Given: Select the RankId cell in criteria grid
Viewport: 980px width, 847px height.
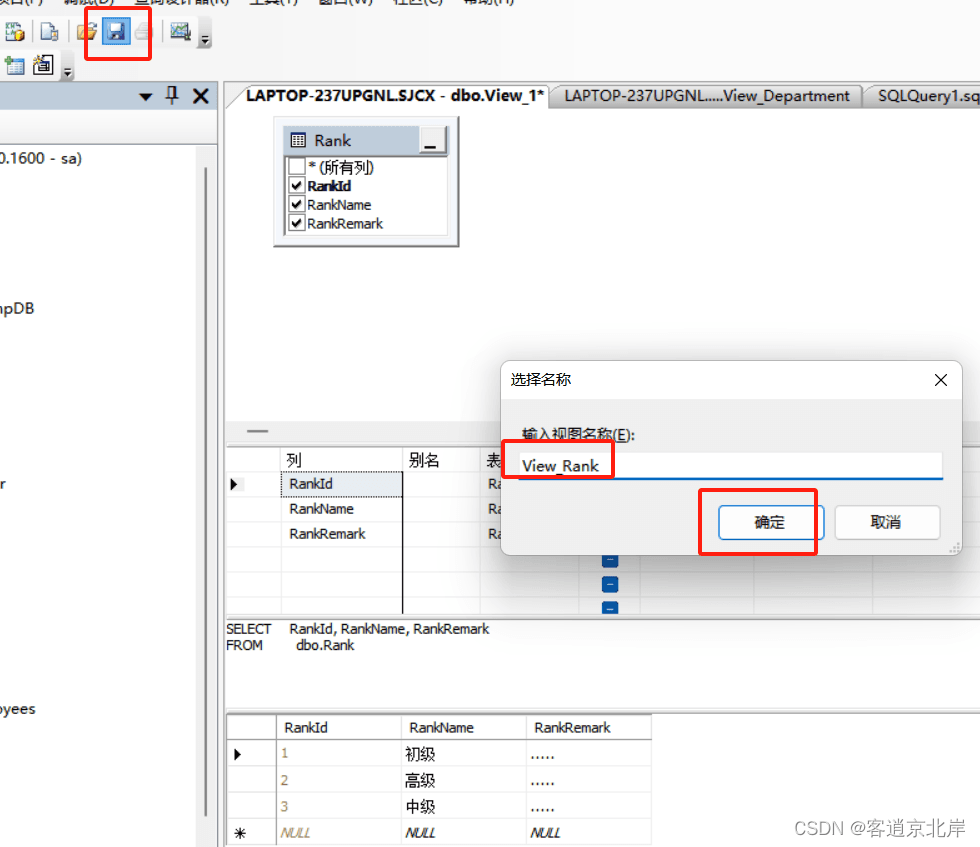Looking at the screenshot, I should (x=342, y=484).
